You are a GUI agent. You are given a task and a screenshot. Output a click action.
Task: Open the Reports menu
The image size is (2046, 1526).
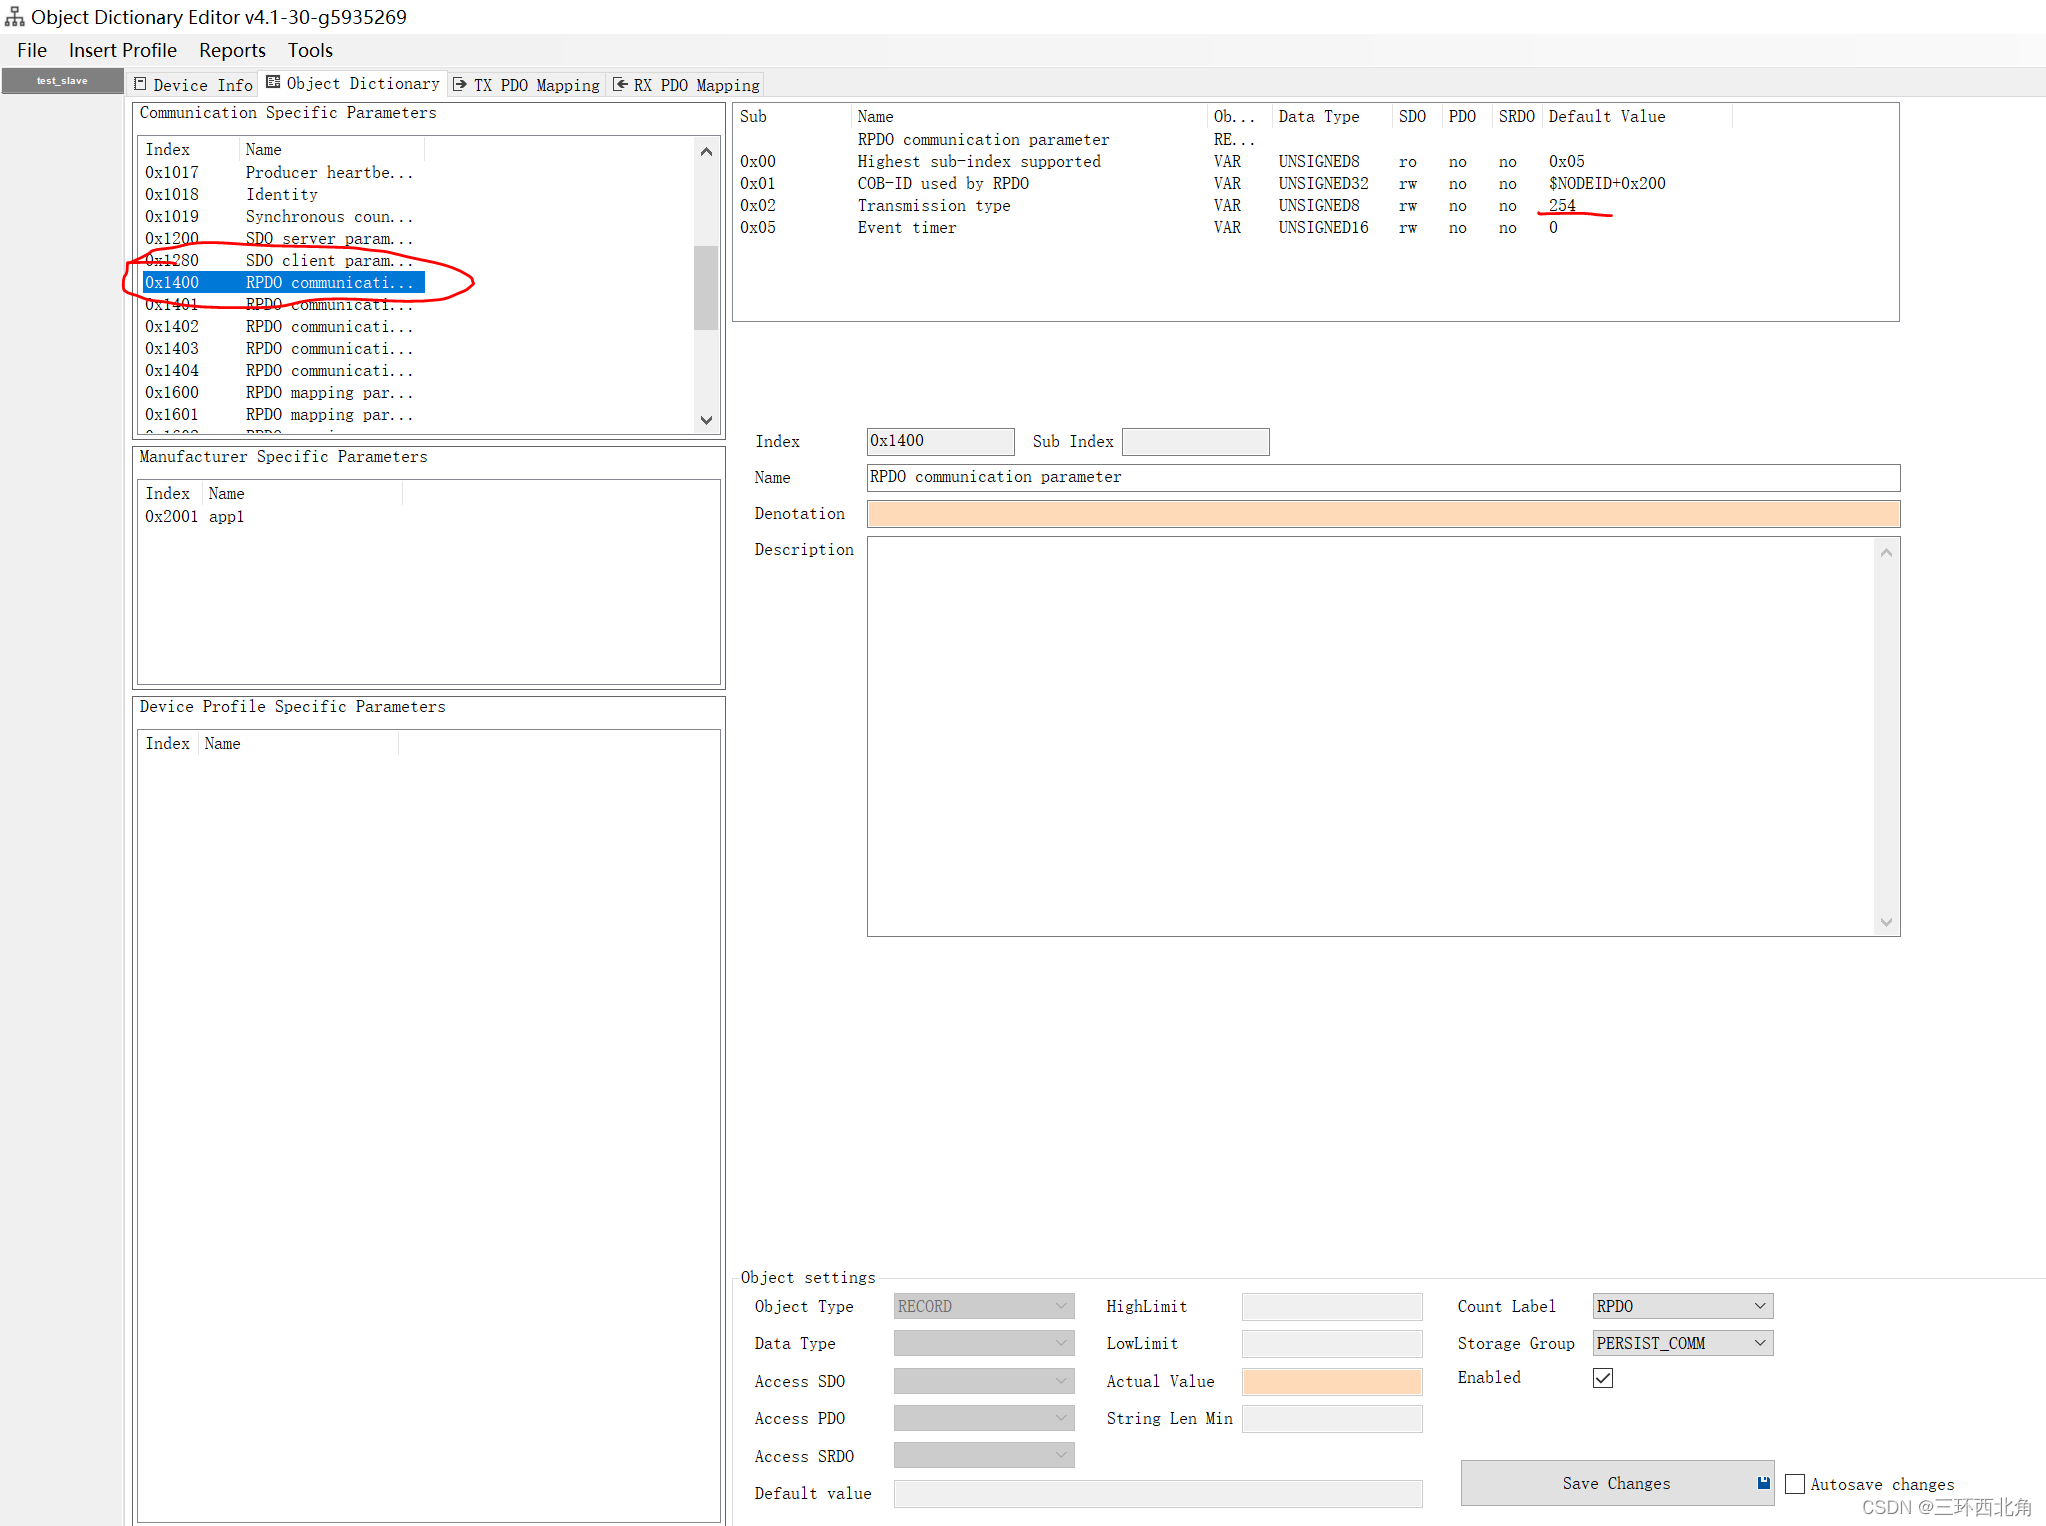(x=232, y=50)
